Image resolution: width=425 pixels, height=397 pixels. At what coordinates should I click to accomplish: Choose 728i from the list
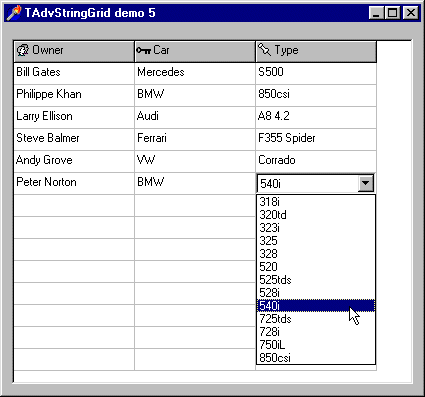(x=316, y=332)
